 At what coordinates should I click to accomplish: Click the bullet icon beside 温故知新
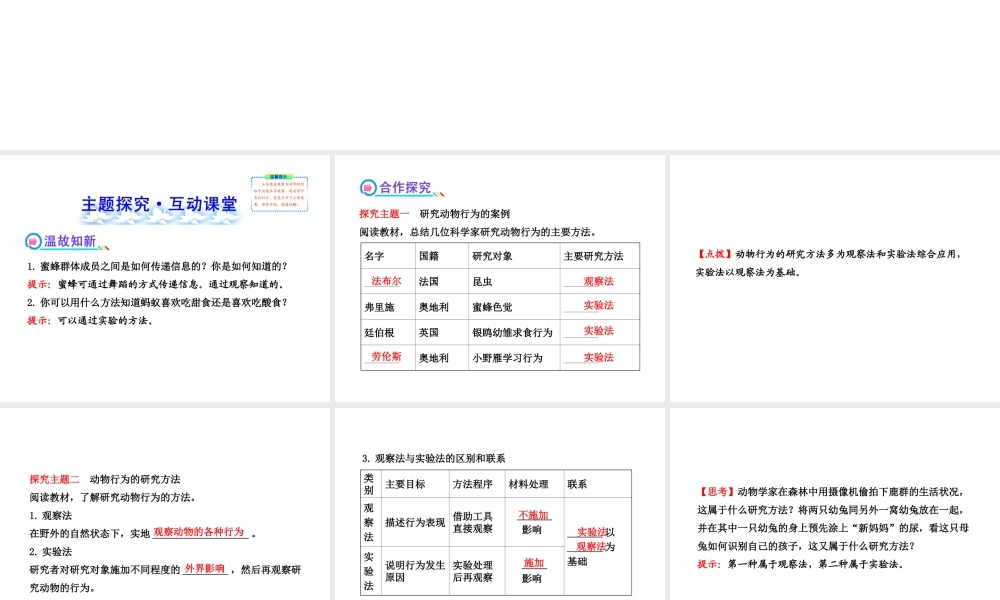coord(33,242)
